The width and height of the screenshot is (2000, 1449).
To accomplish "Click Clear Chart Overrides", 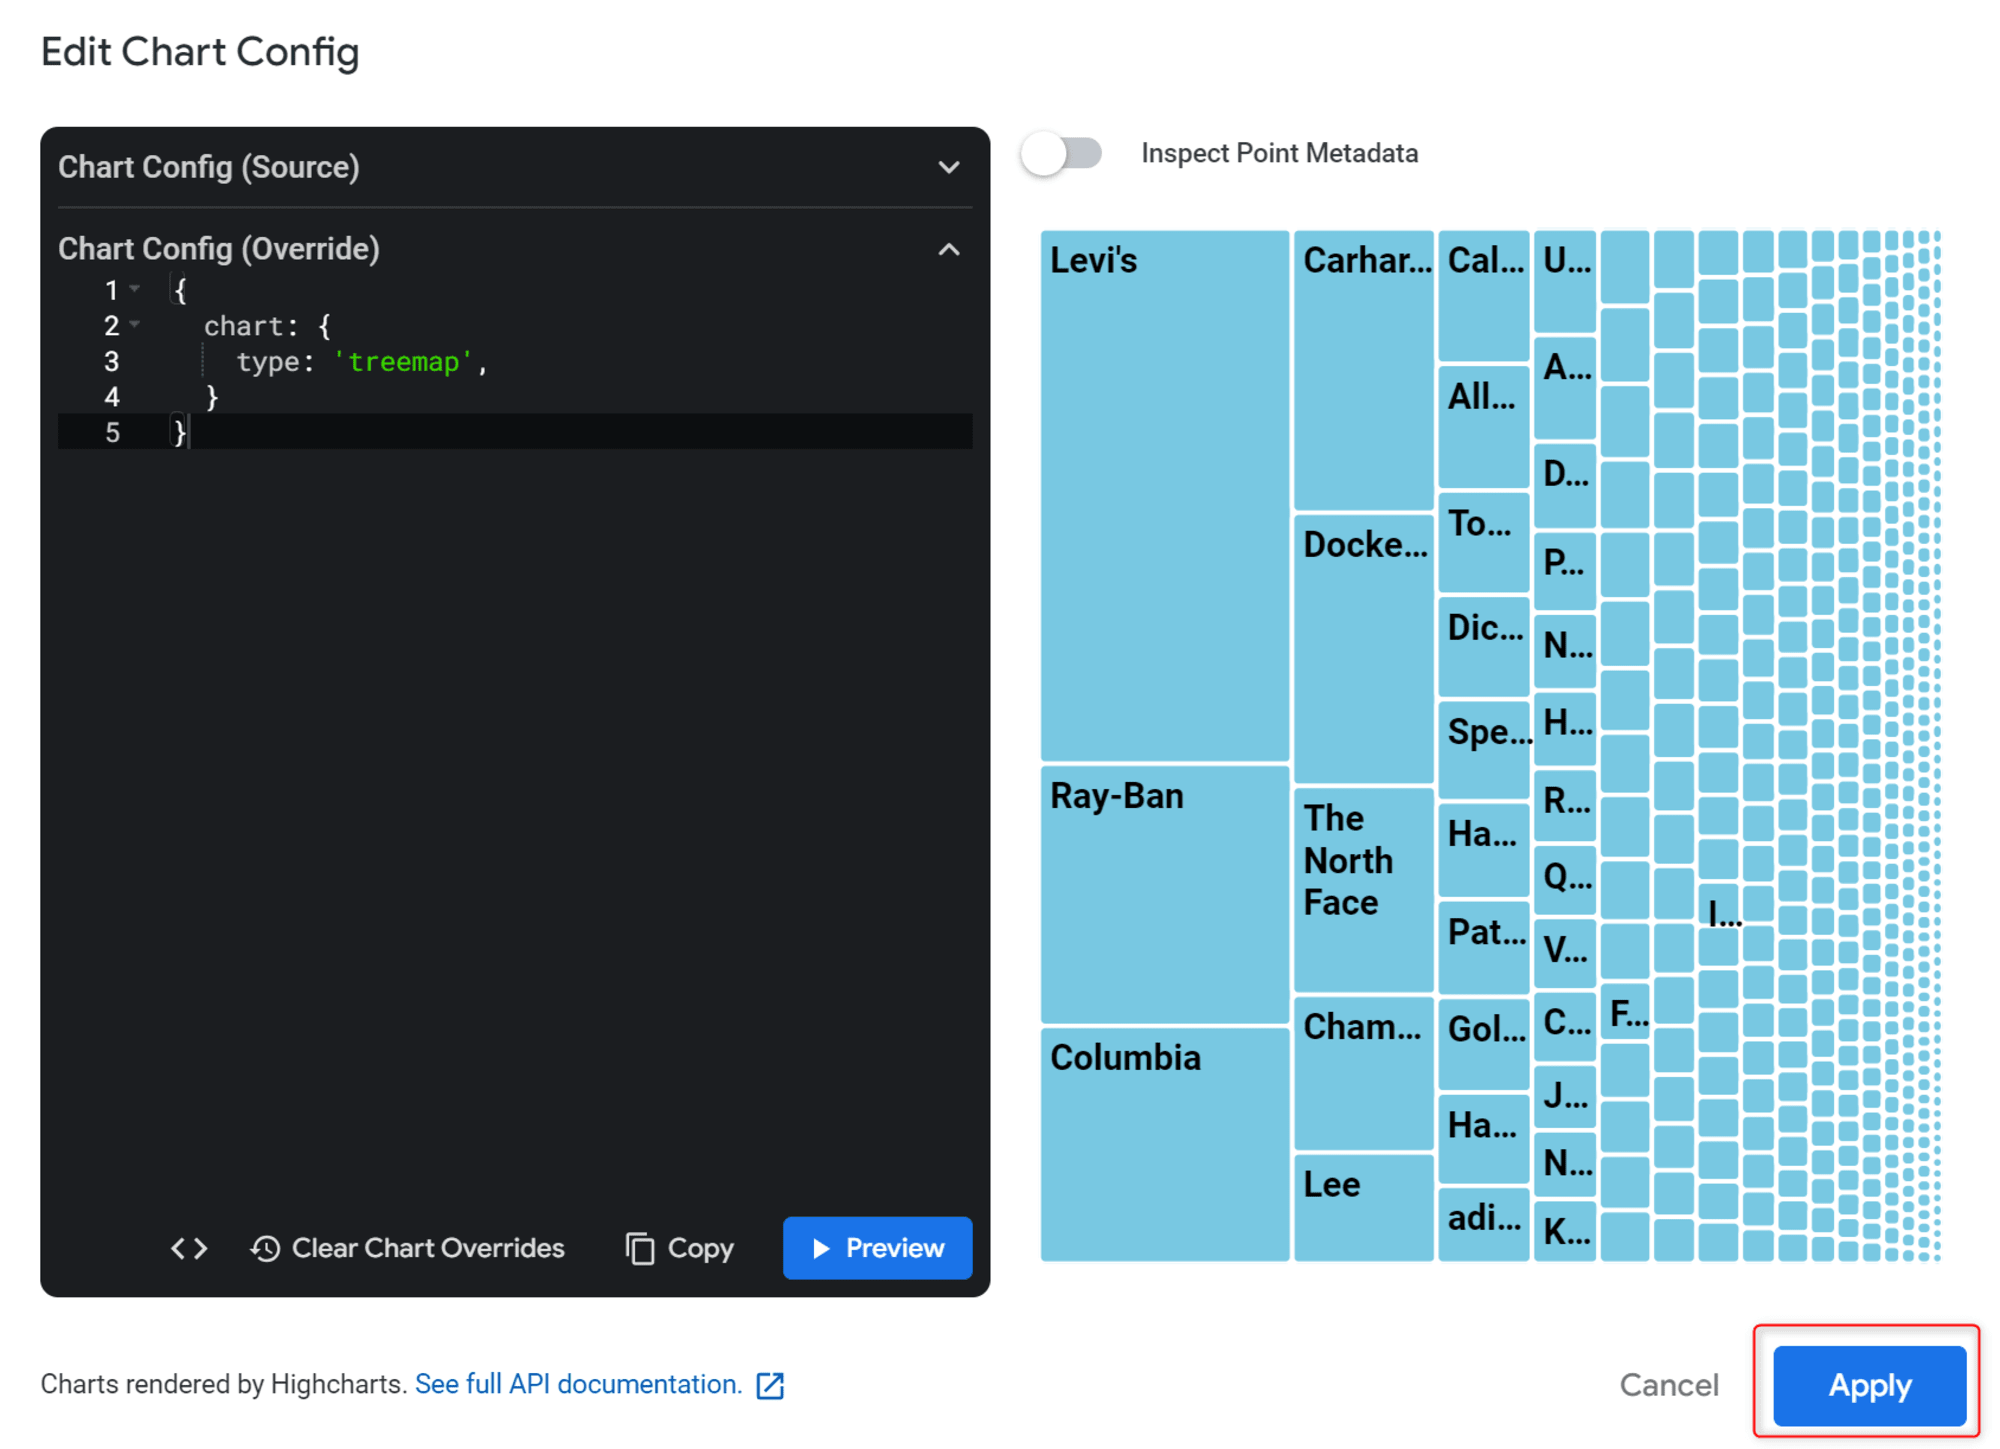I will click(407, 1248).
